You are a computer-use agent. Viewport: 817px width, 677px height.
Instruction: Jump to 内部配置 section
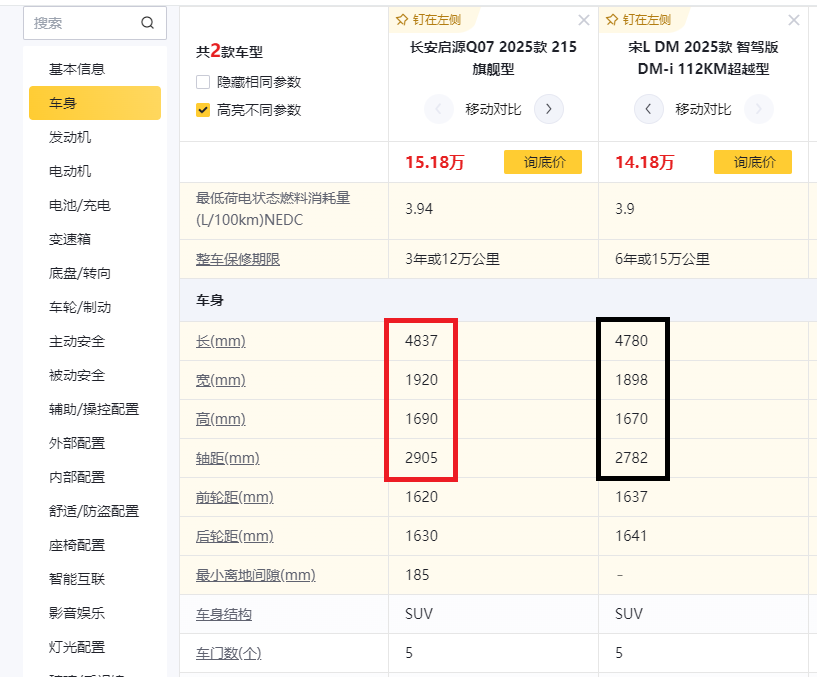click(x=77, y=477)
